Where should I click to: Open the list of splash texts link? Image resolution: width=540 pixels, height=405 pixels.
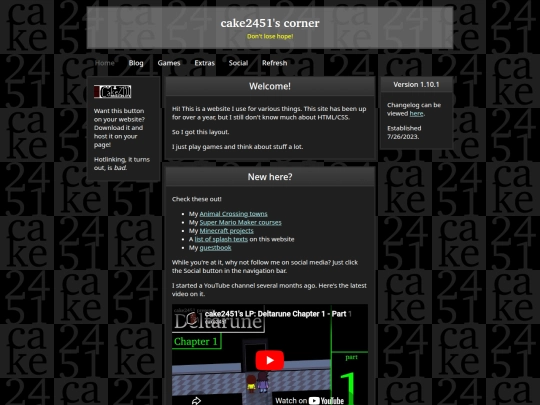[221, 239]
